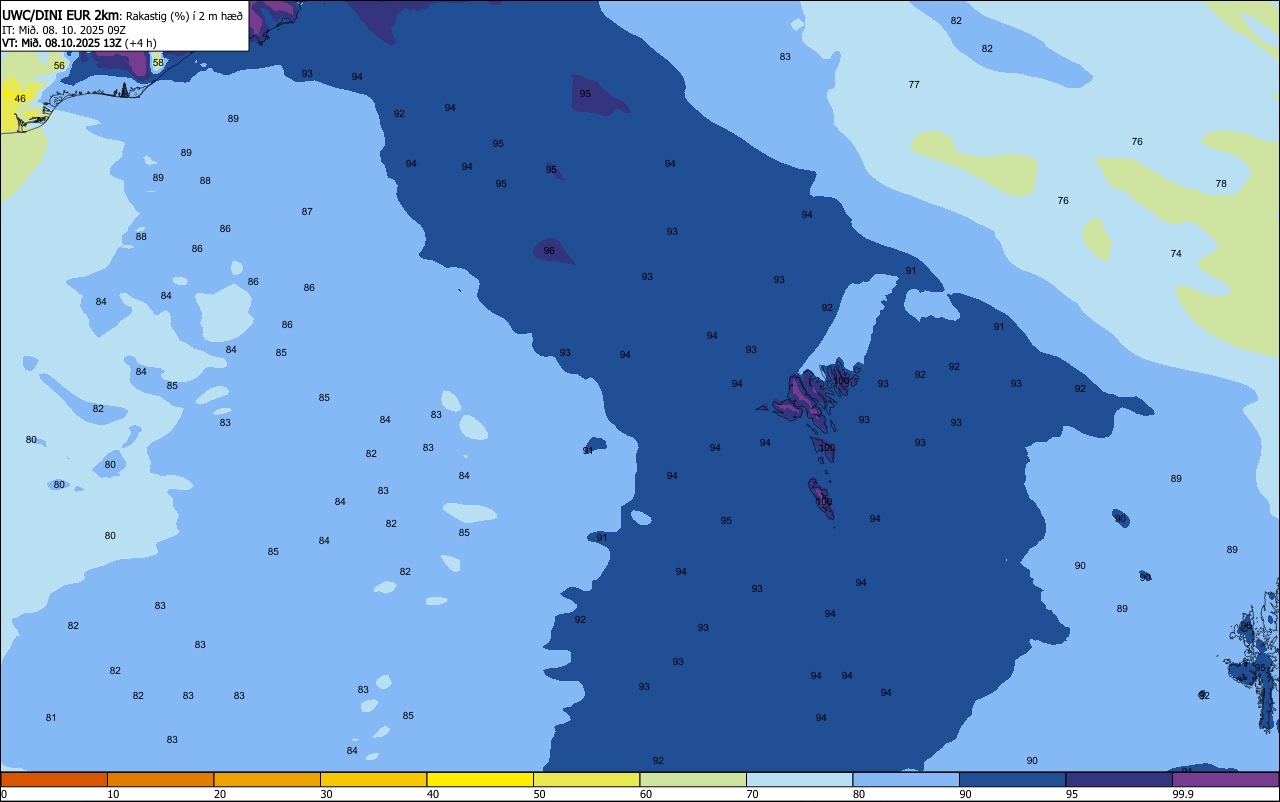Click the 81 humidity value on the map
Image resolution: width=1280 pixels, height=802 pixels.
click(51, 717)
